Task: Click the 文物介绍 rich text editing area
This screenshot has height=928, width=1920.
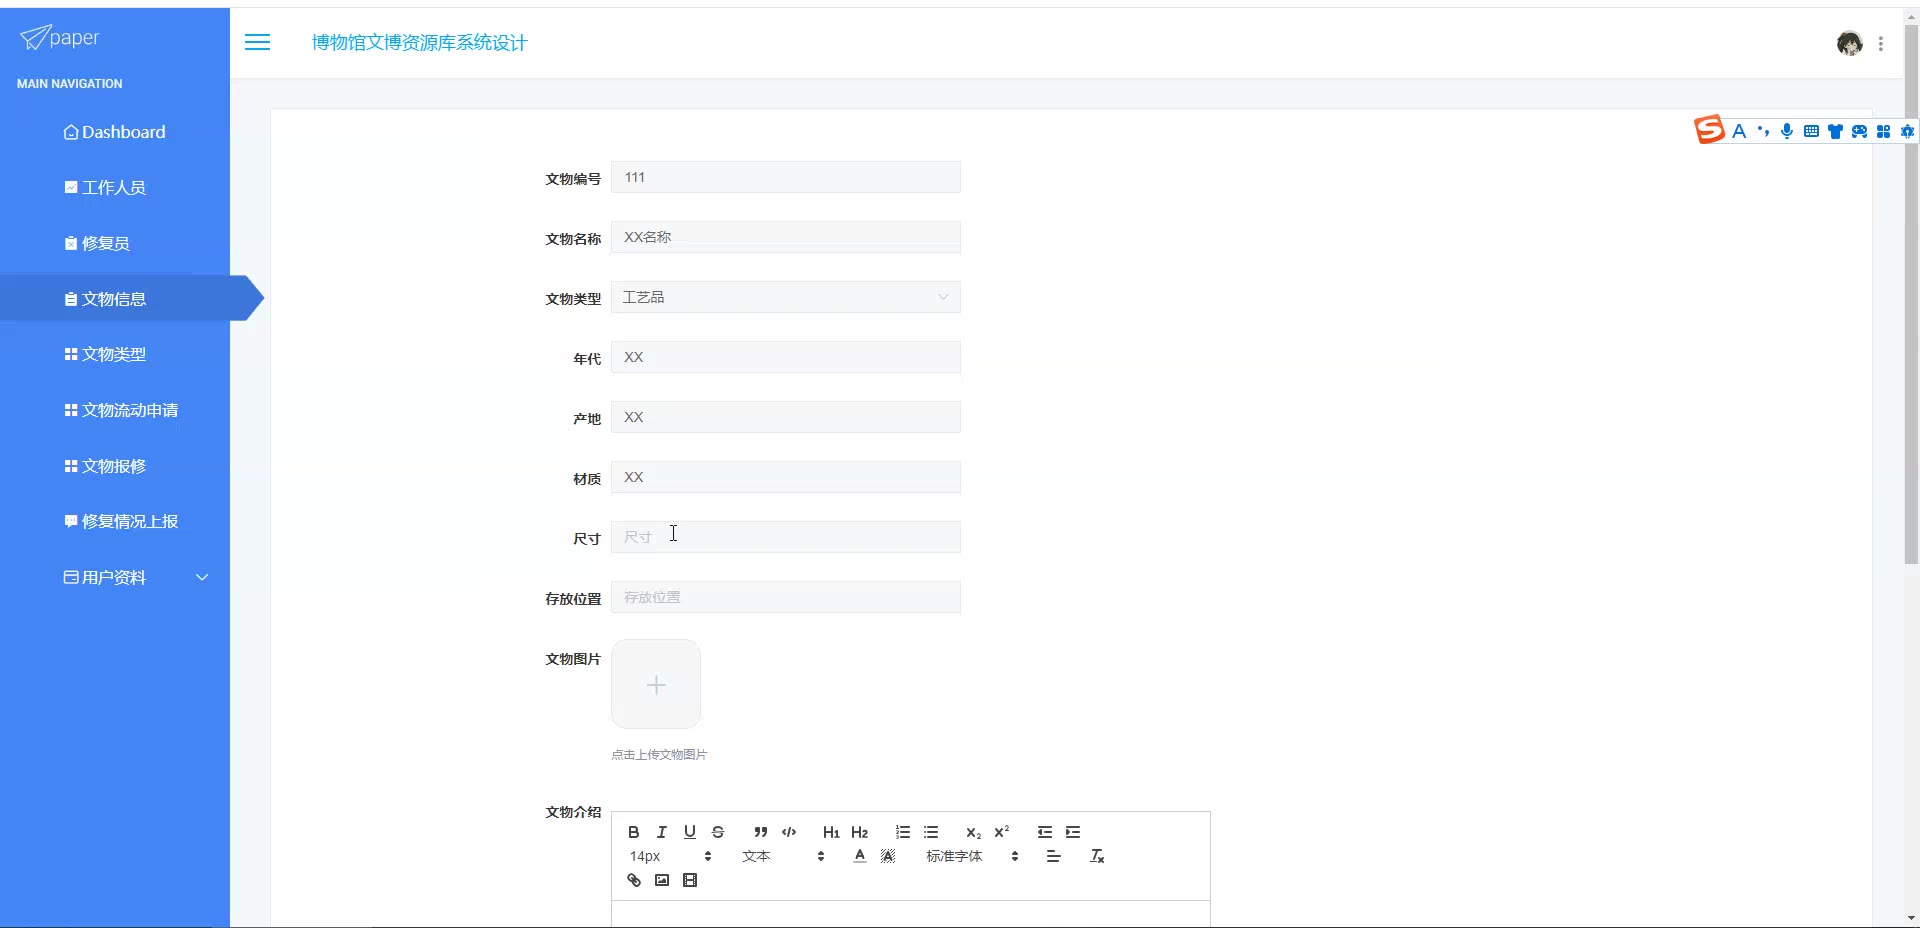Action: click(x=911, y=914)
